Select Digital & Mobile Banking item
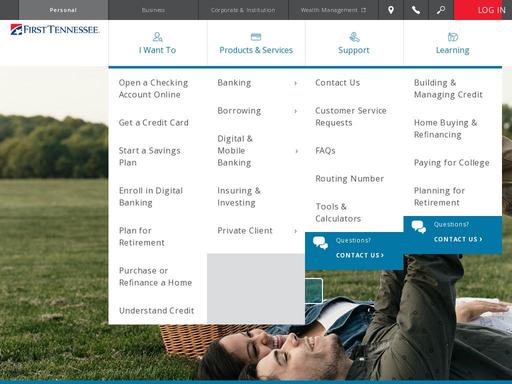The width and height of the screenshot is (512, 384). pos(235,151)
